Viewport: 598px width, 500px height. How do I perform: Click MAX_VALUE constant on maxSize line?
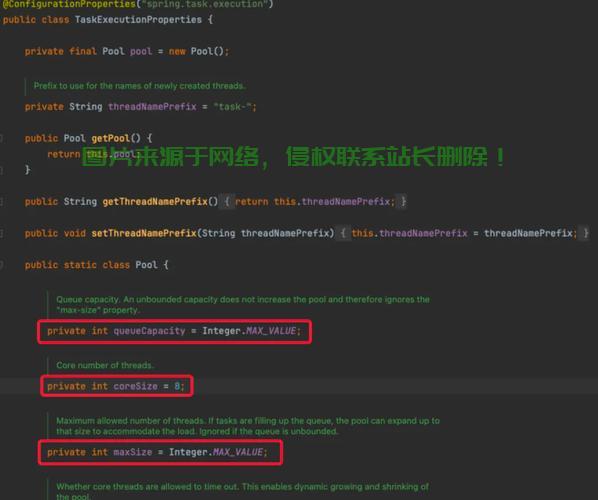238,452
